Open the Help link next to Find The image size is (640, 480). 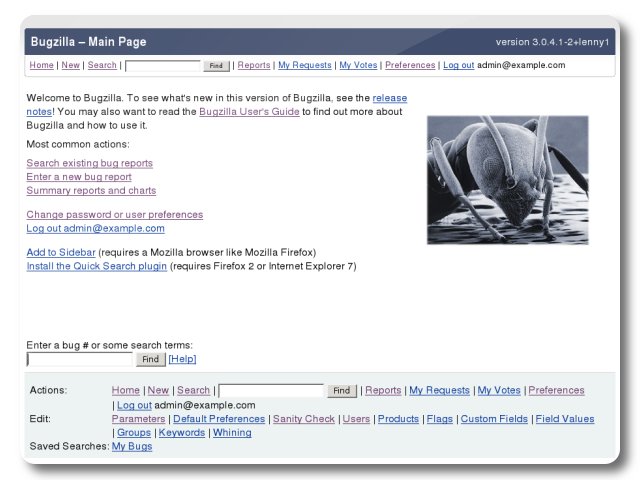[x=182, y=359]
